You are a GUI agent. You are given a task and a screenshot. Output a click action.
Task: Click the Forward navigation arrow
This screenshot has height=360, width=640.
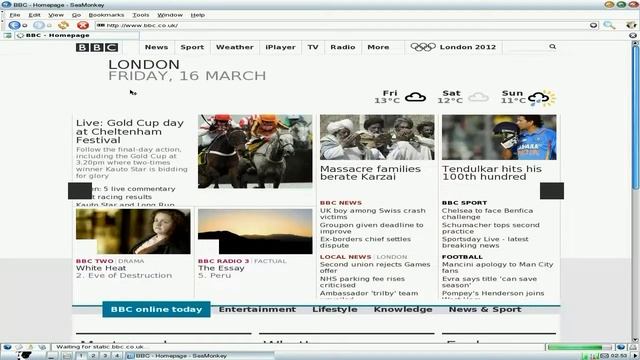click(38, 25)
